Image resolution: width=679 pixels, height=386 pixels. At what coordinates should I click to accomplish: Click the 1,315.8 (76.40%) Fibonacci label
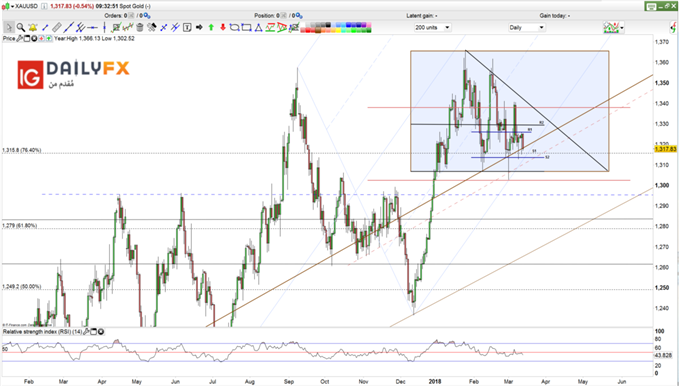click(x=22, y=150)
